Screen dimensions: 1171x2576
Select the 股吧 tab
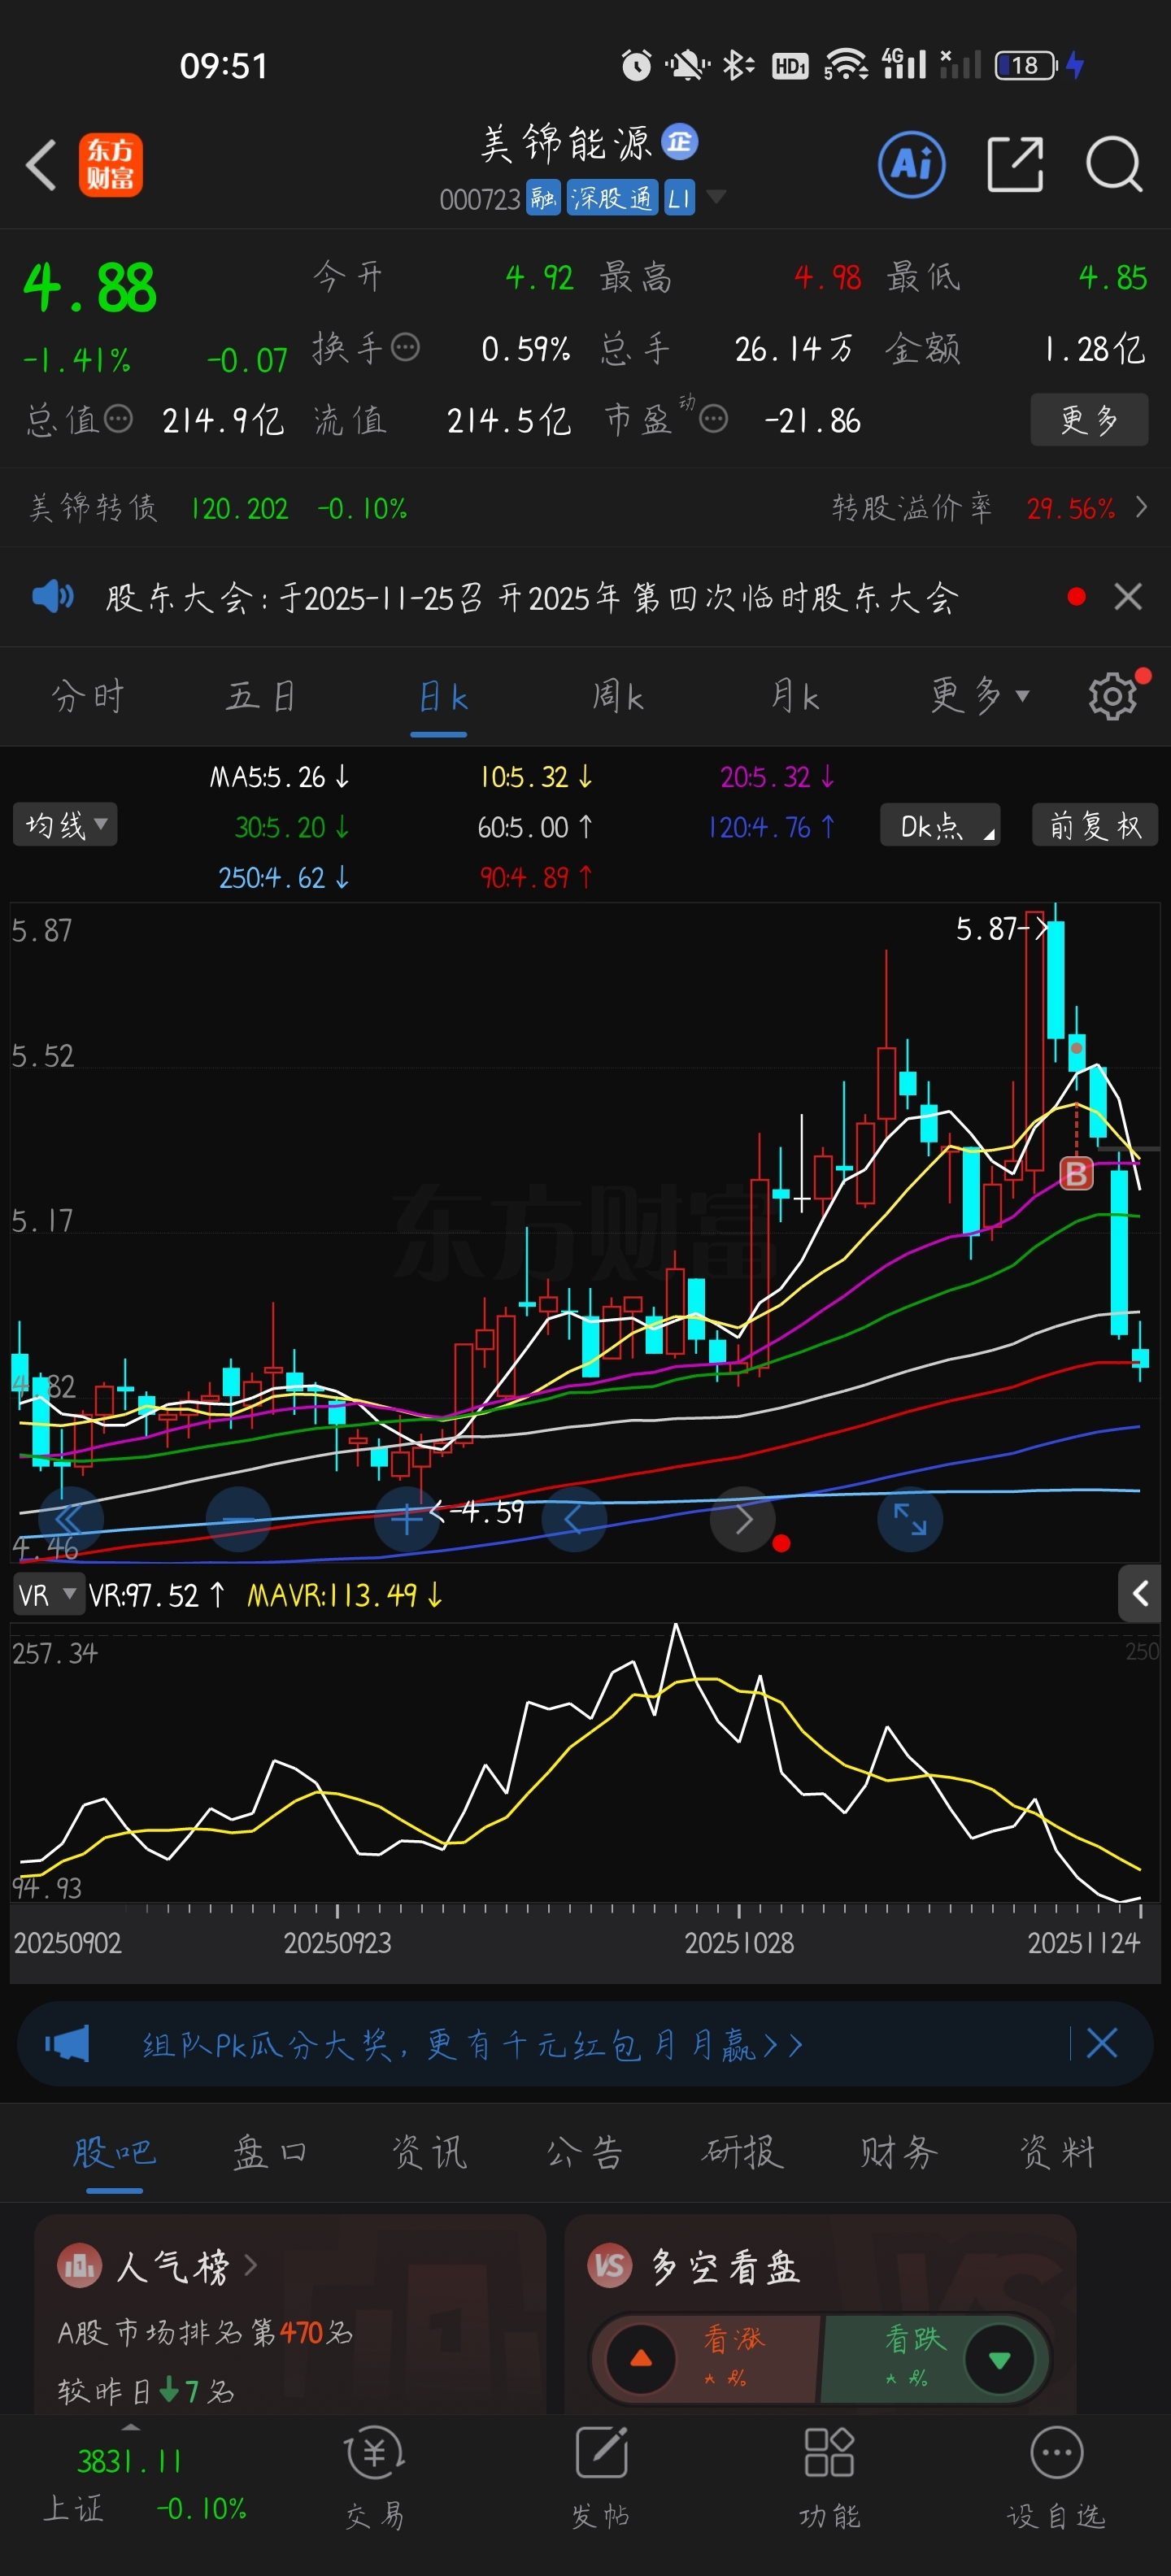114,2152
